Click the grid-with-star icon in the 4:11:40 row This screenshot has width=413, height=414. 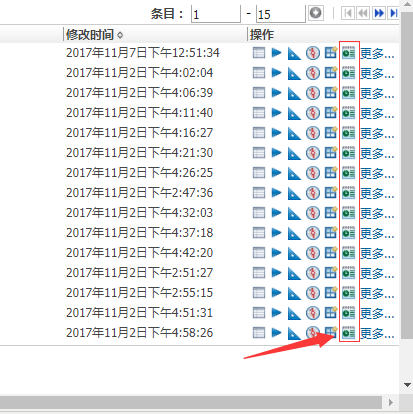click(331, 113)
